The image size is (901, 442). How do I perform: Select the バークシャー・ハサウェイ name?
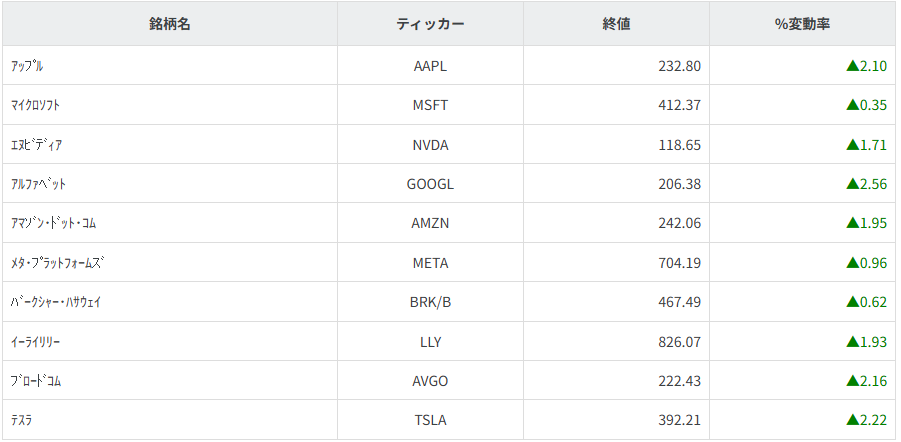coord(55,302)
